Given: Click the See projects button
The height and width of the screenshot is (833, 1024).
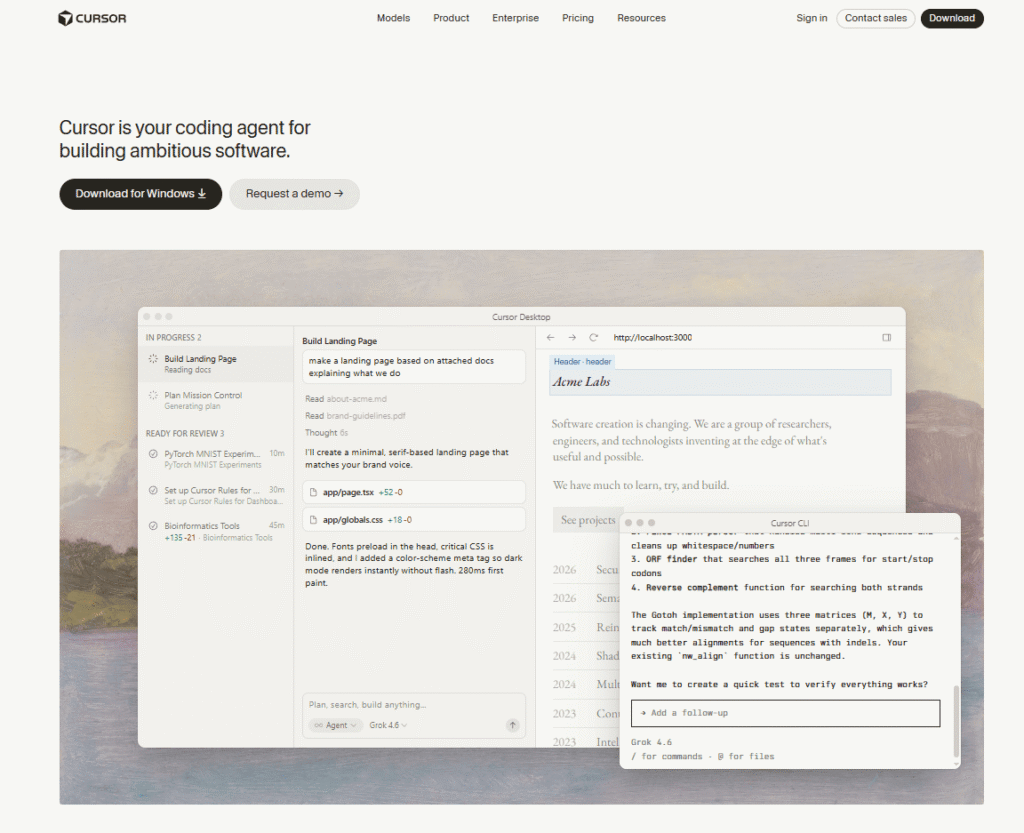Looking at the screenshot, I should click(x=588, y=520).
